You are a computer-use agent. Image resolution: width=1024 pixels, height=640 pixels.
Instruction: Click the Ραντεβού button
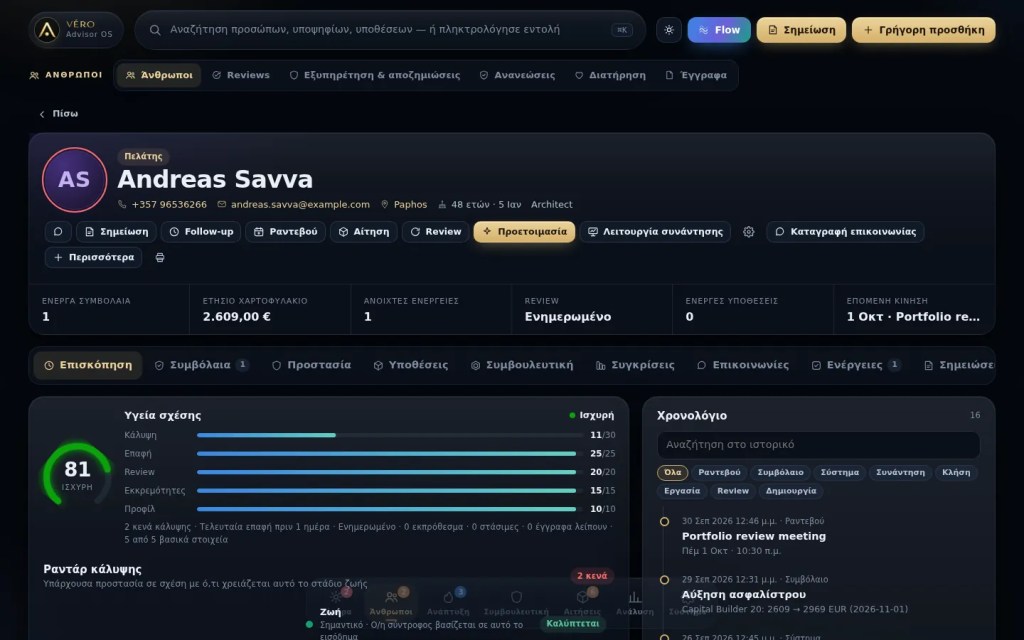(285, 232)
